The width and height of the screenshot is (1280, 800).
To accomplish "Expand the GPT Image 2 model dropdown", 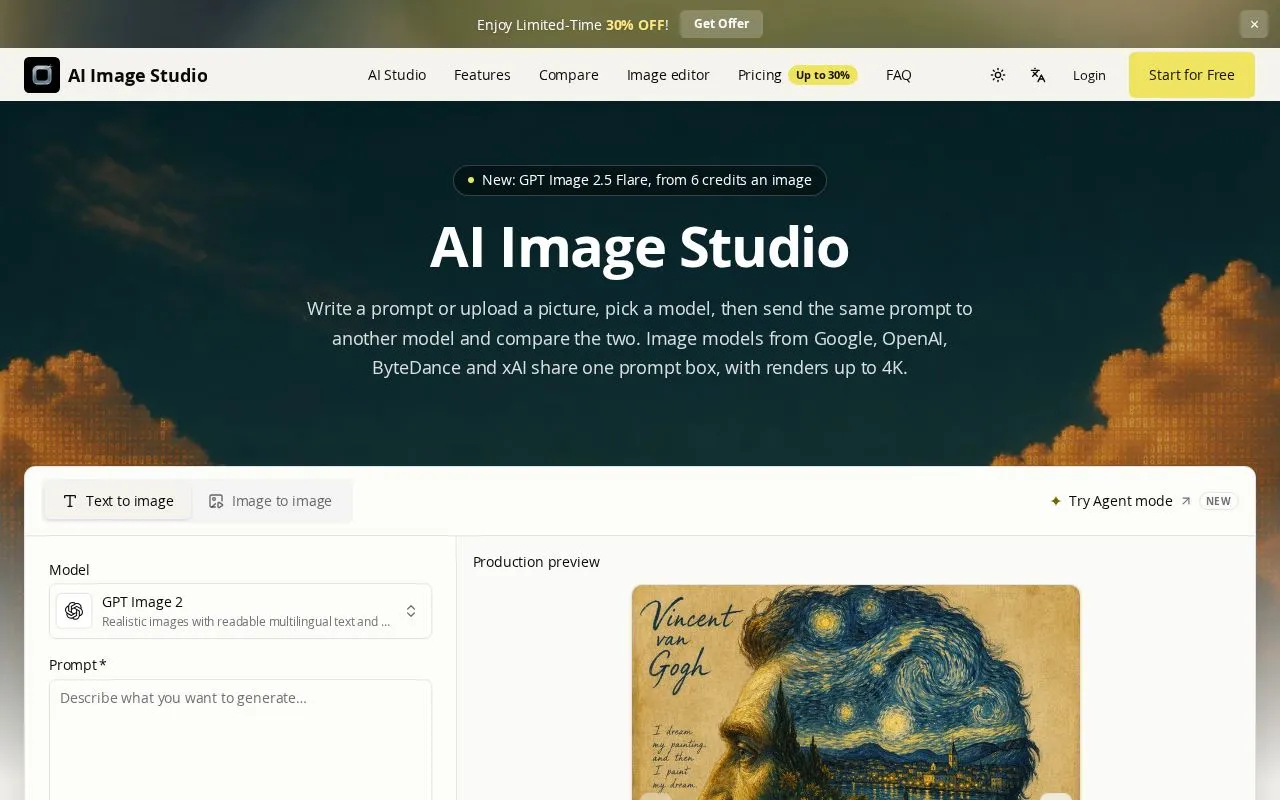I will [240, 611].
